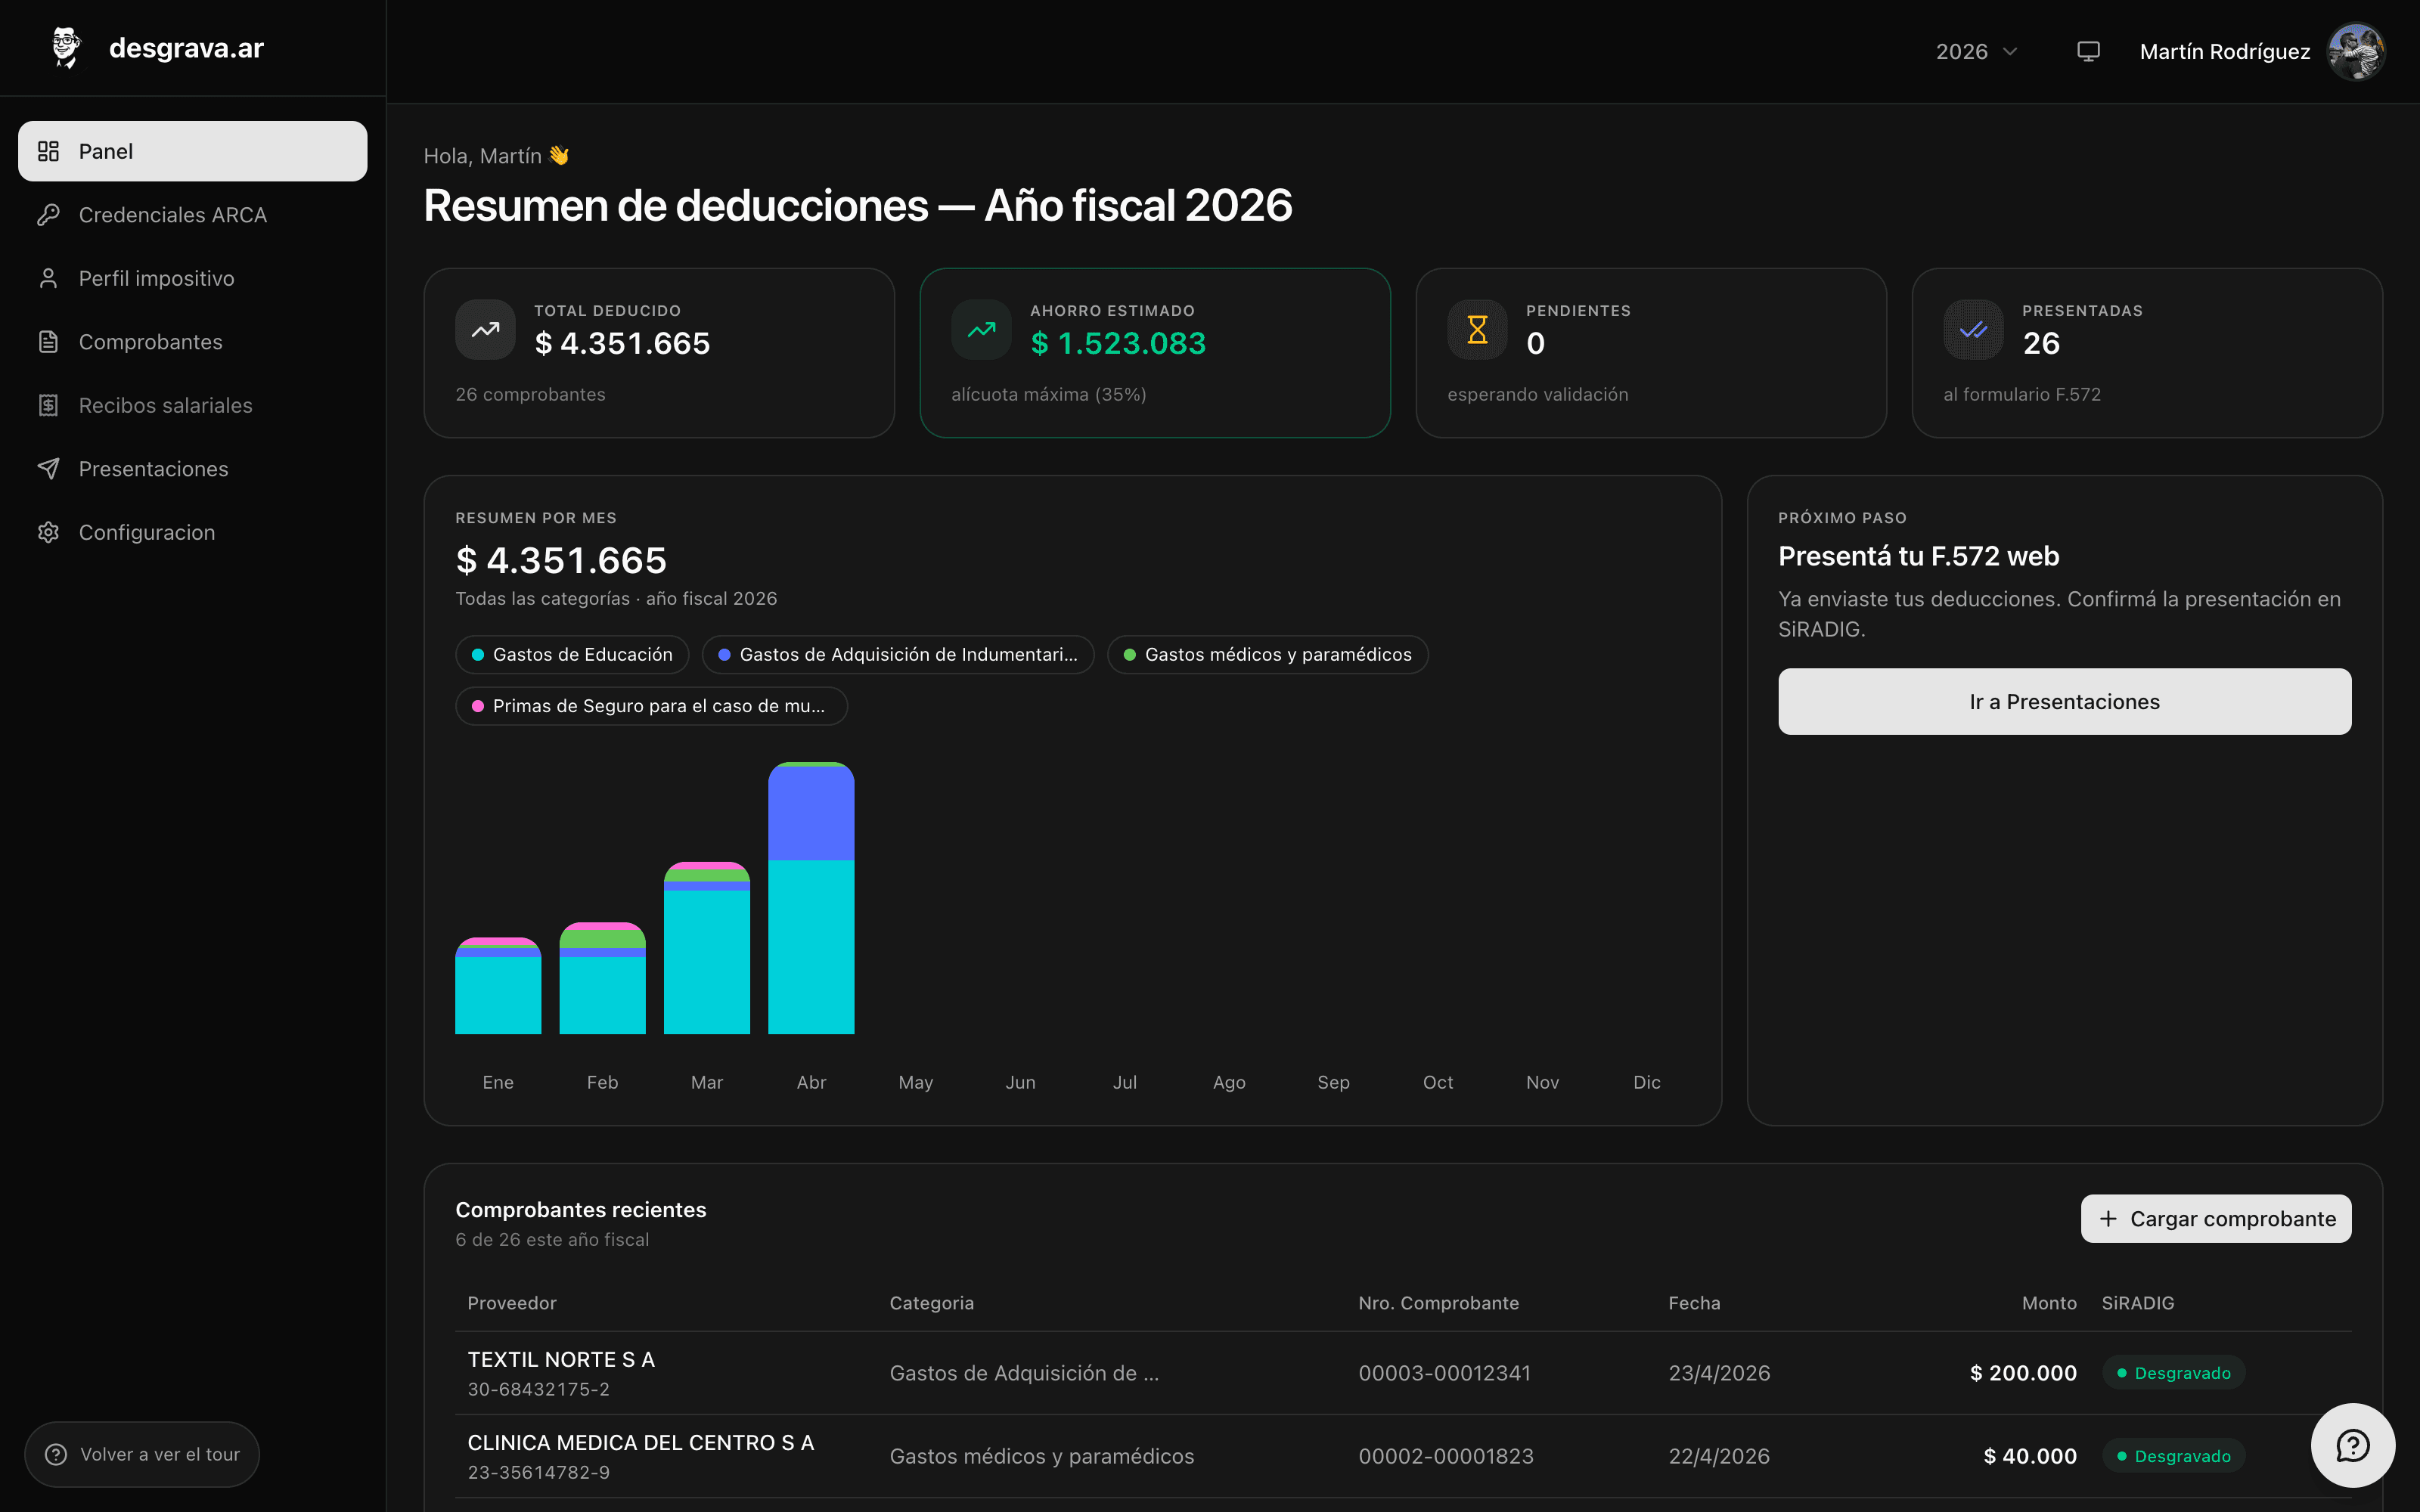Image resolution: width=2420 pixels, height=1512 pixels.
Task: Click the Total Deducido value $ 4.351.665
Action: point(622,343)
